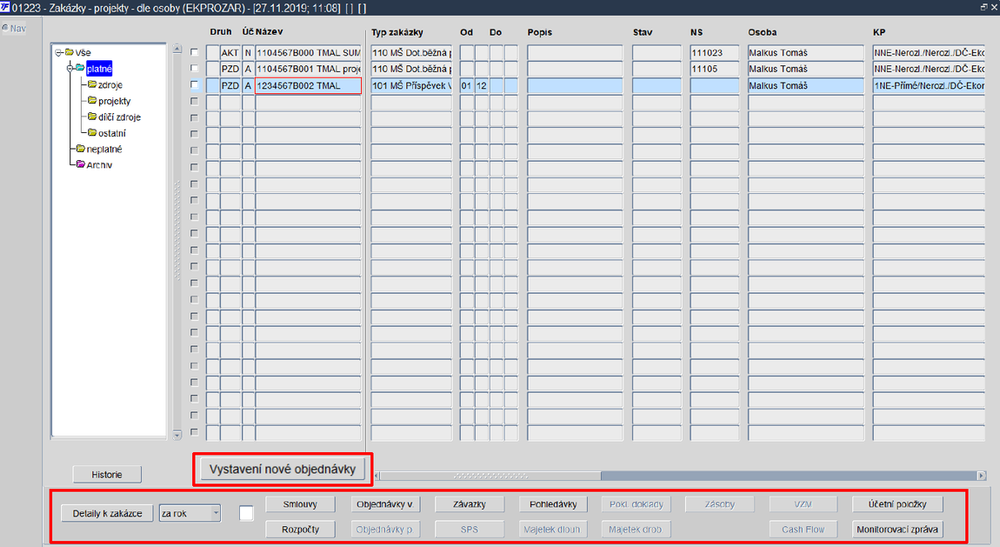
Task: Click the zdroje folder icon in tree
Action: tap(92, 84)
